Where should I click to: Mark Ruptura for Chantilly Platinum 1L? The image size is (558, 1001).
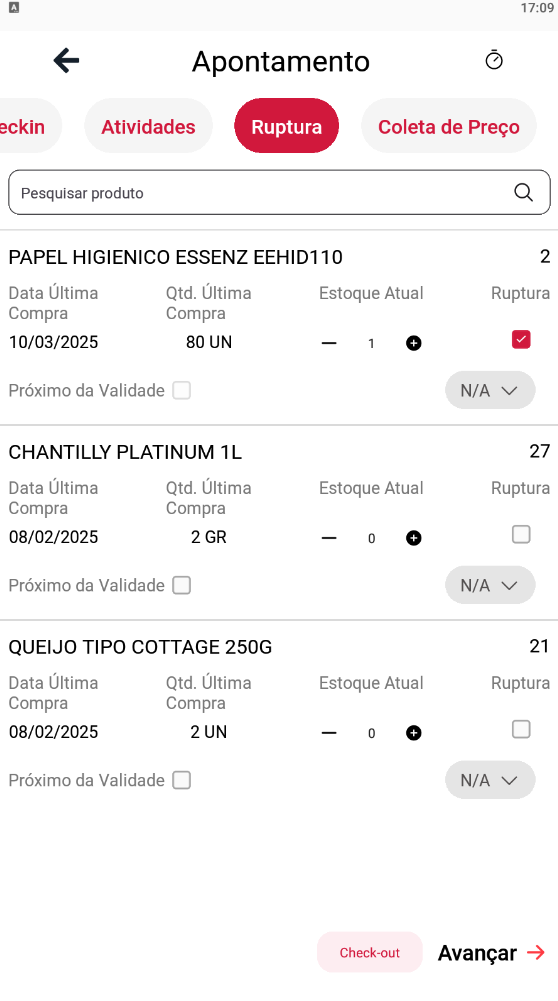[x=521, y=534]
